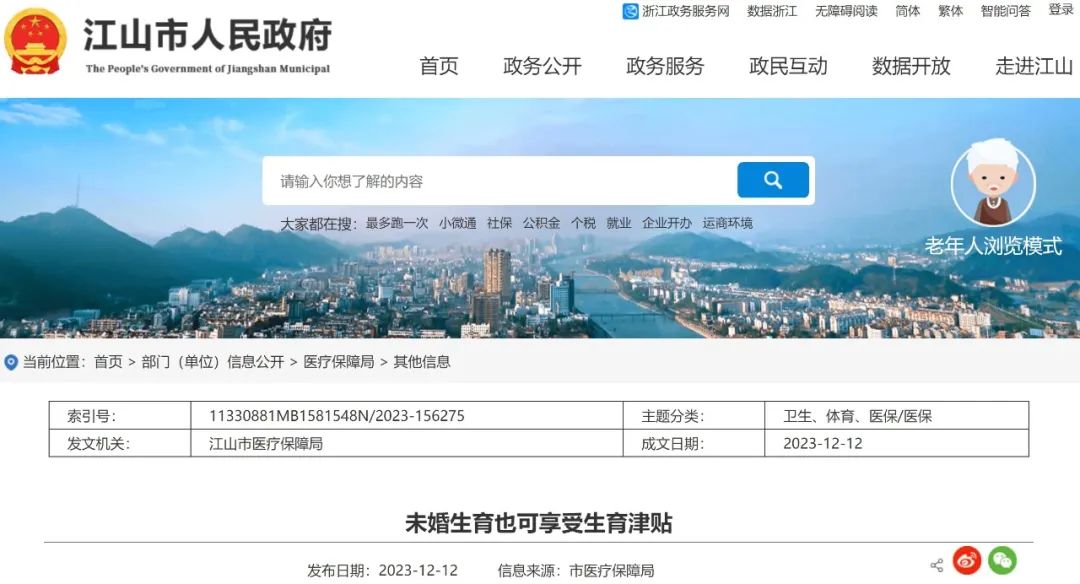Open the 首页 navigation menu
1080x584 pixels.
pyautogui.click(x=439, y=66)
